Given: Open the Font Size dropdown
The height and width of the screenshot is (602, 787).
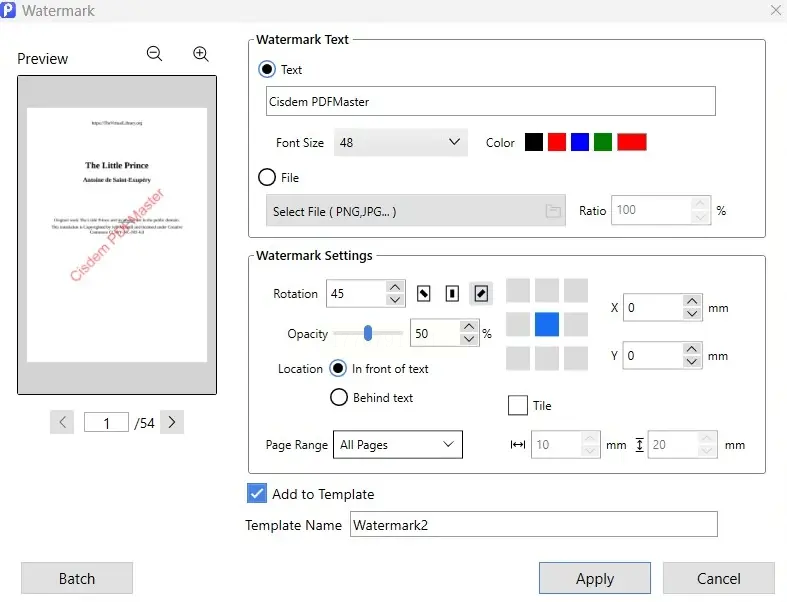Looking at the screenshot, I should [x=401, y=143].
